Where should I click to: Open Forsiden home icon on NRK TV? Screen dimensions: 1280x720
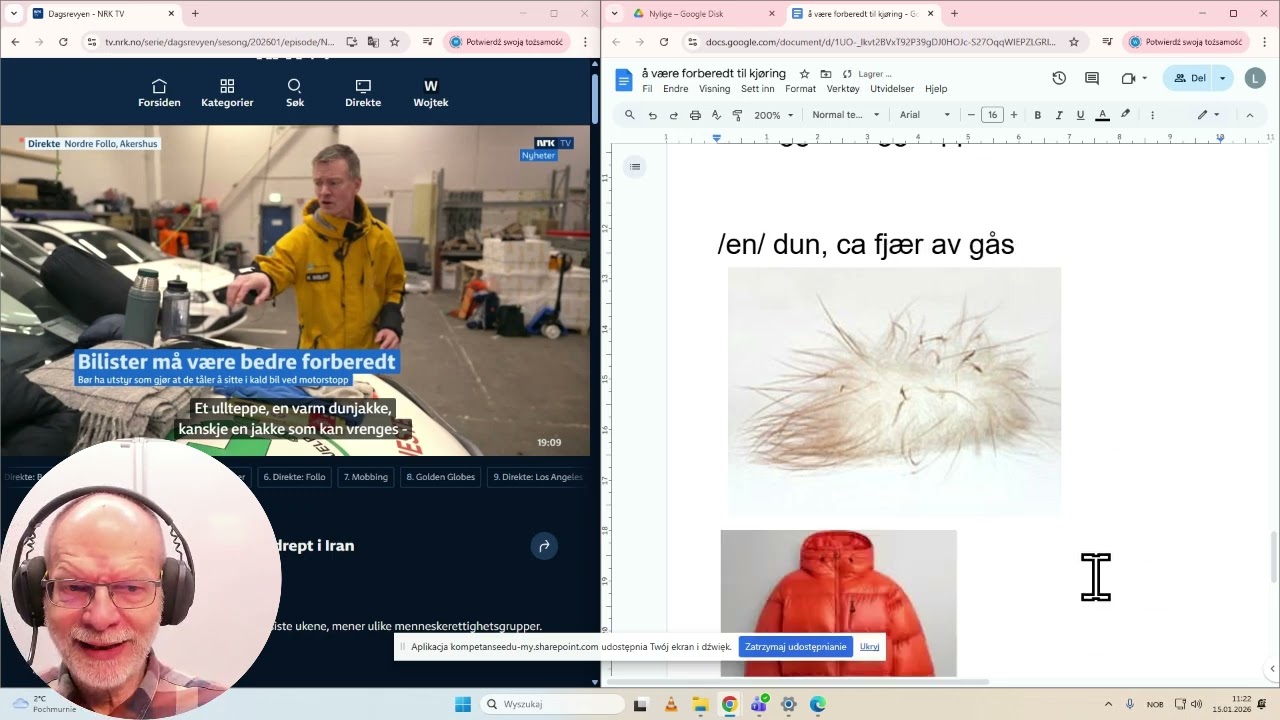tap(159, 93)
